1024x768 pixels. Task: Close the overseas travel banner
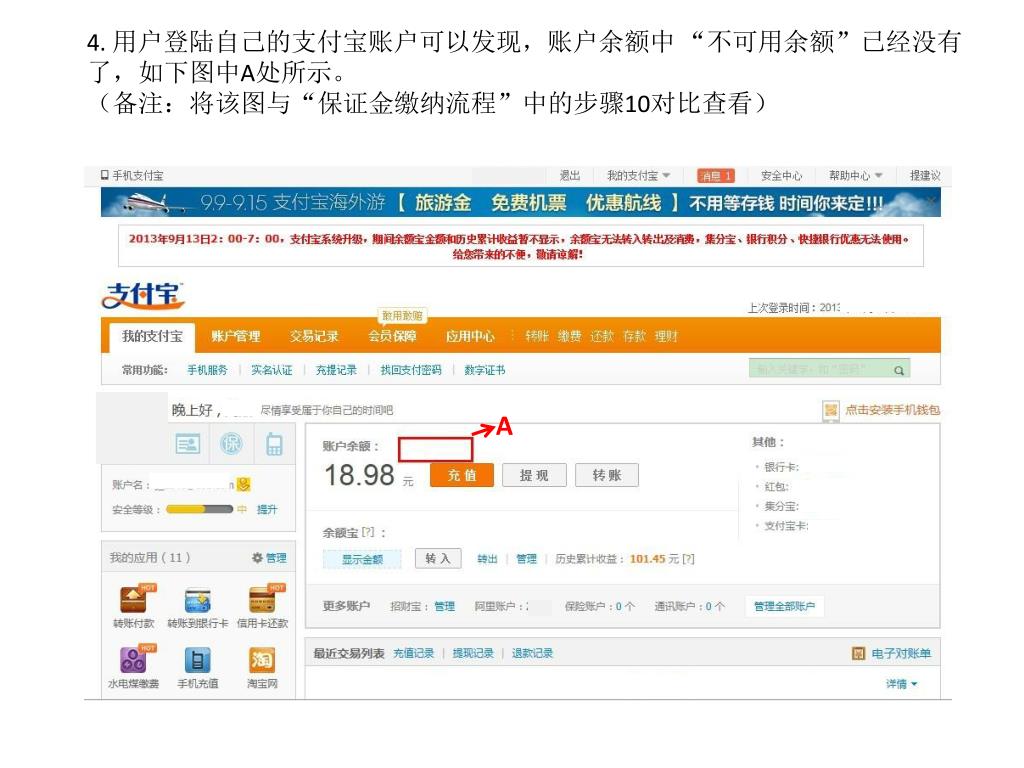tap(933, 200)
